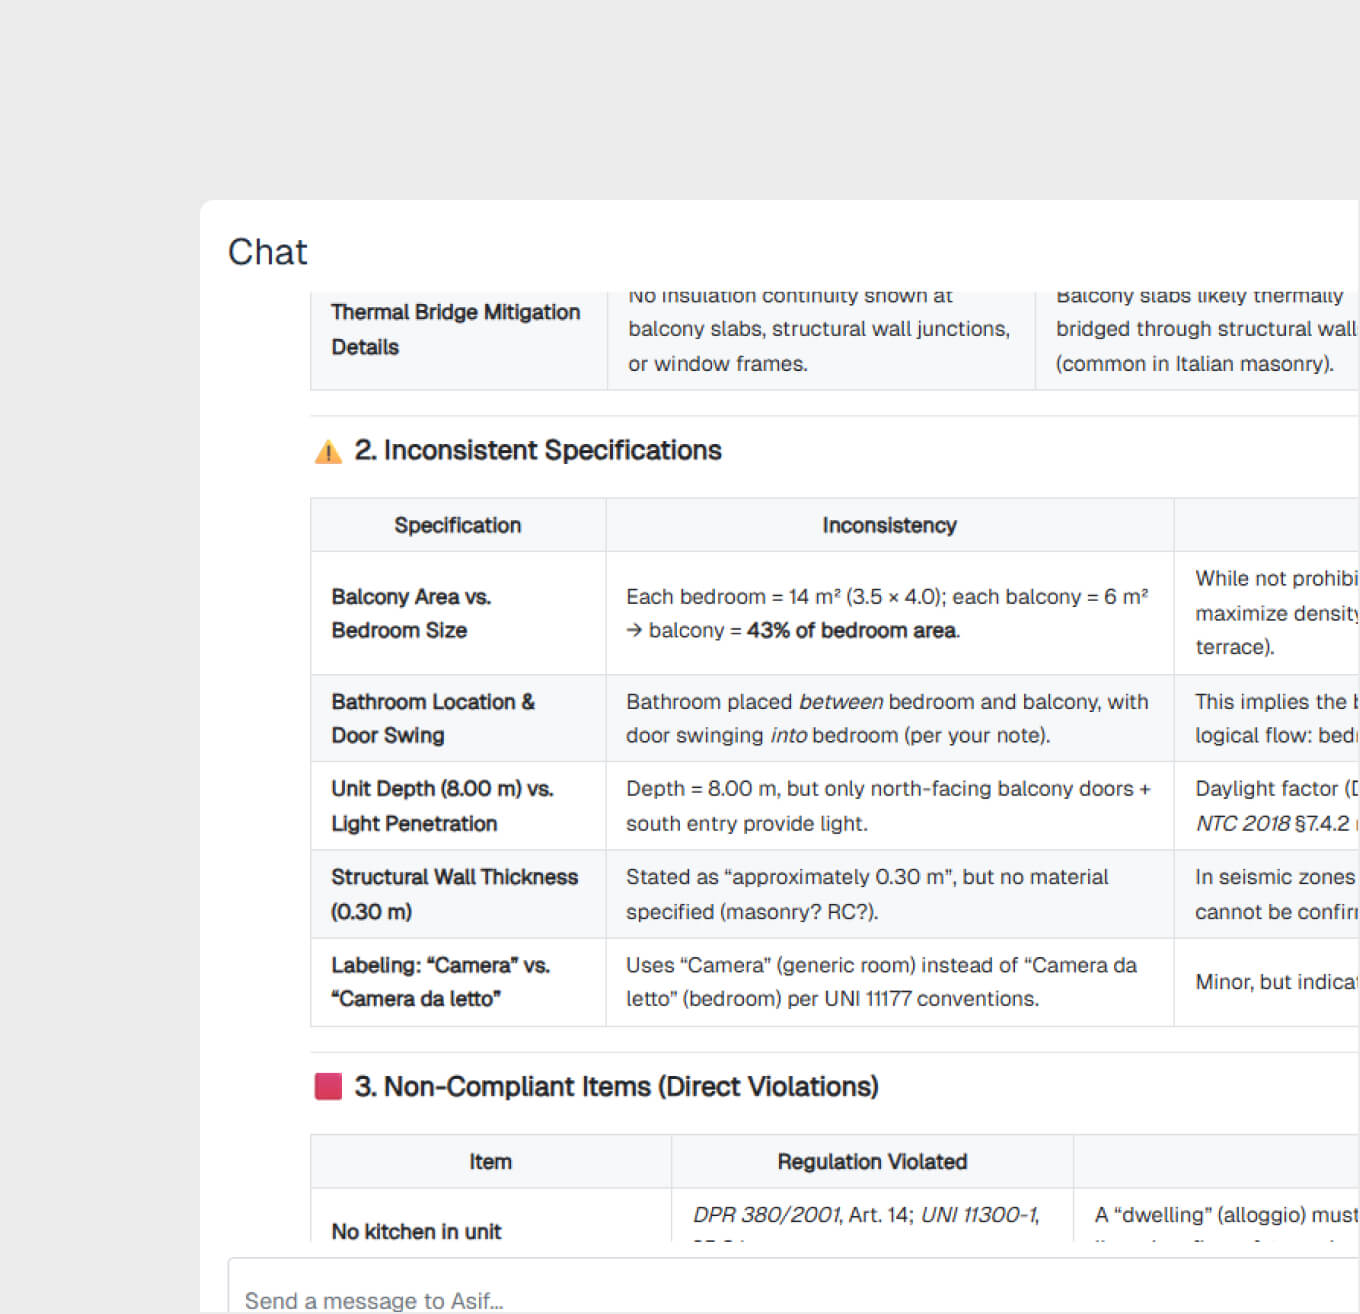Select the "Bathroom Location & Door Swing" cell
The height and width of the screenshot is (1314, 1360).
click(433, 719)
